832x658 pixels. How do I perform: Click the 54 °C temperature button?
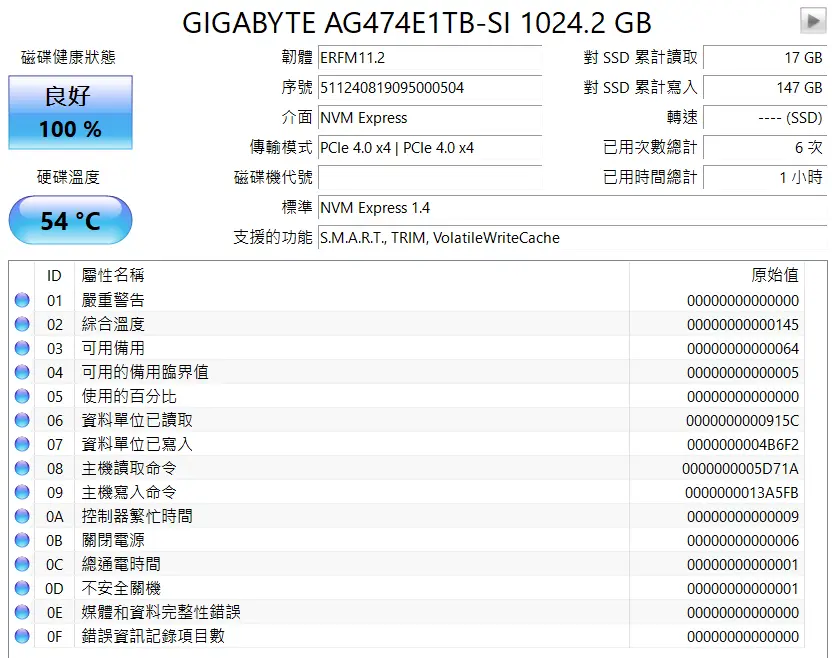point(70,221)
